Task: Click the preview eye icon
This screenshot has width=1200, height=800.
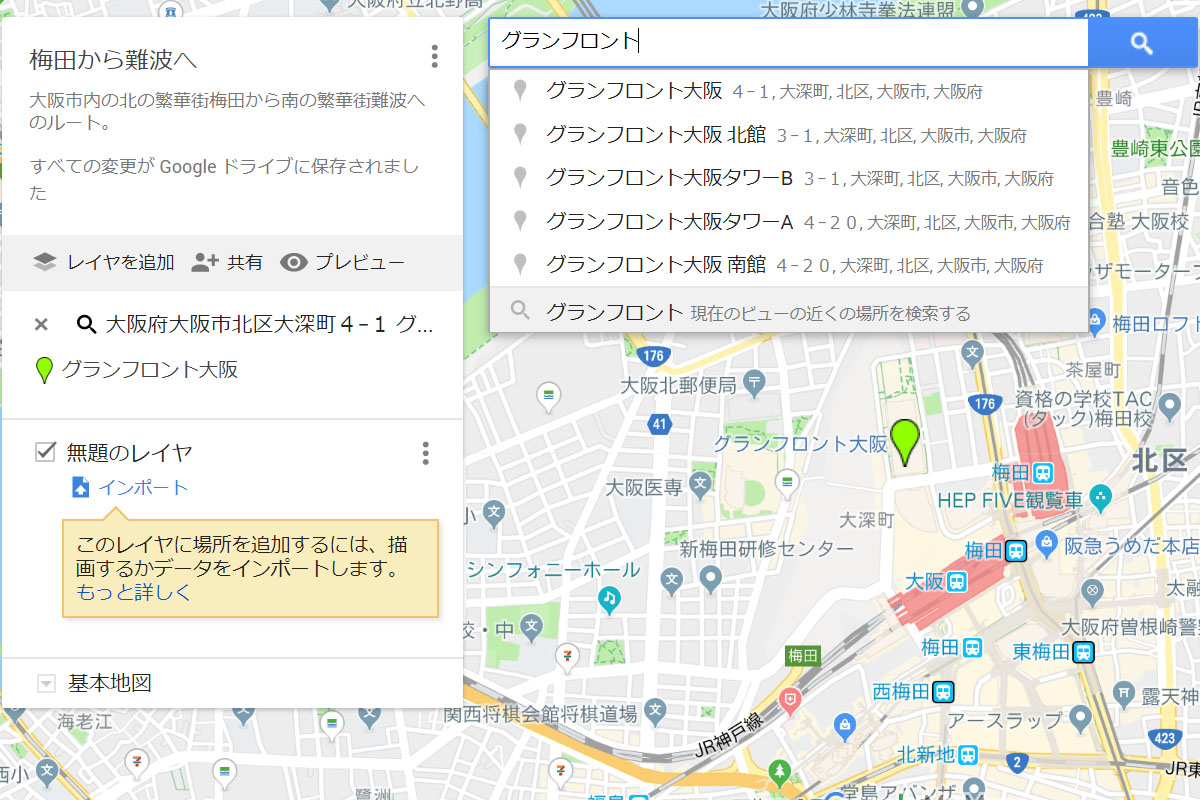Action: (x=293, y=262)
